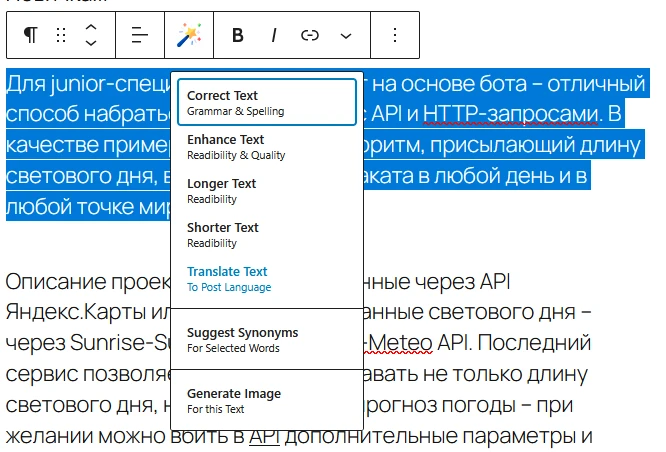This screenshot has height=452, width=666.
Task: Move block up with the up arrow
Action: click(x=91, y=28)
